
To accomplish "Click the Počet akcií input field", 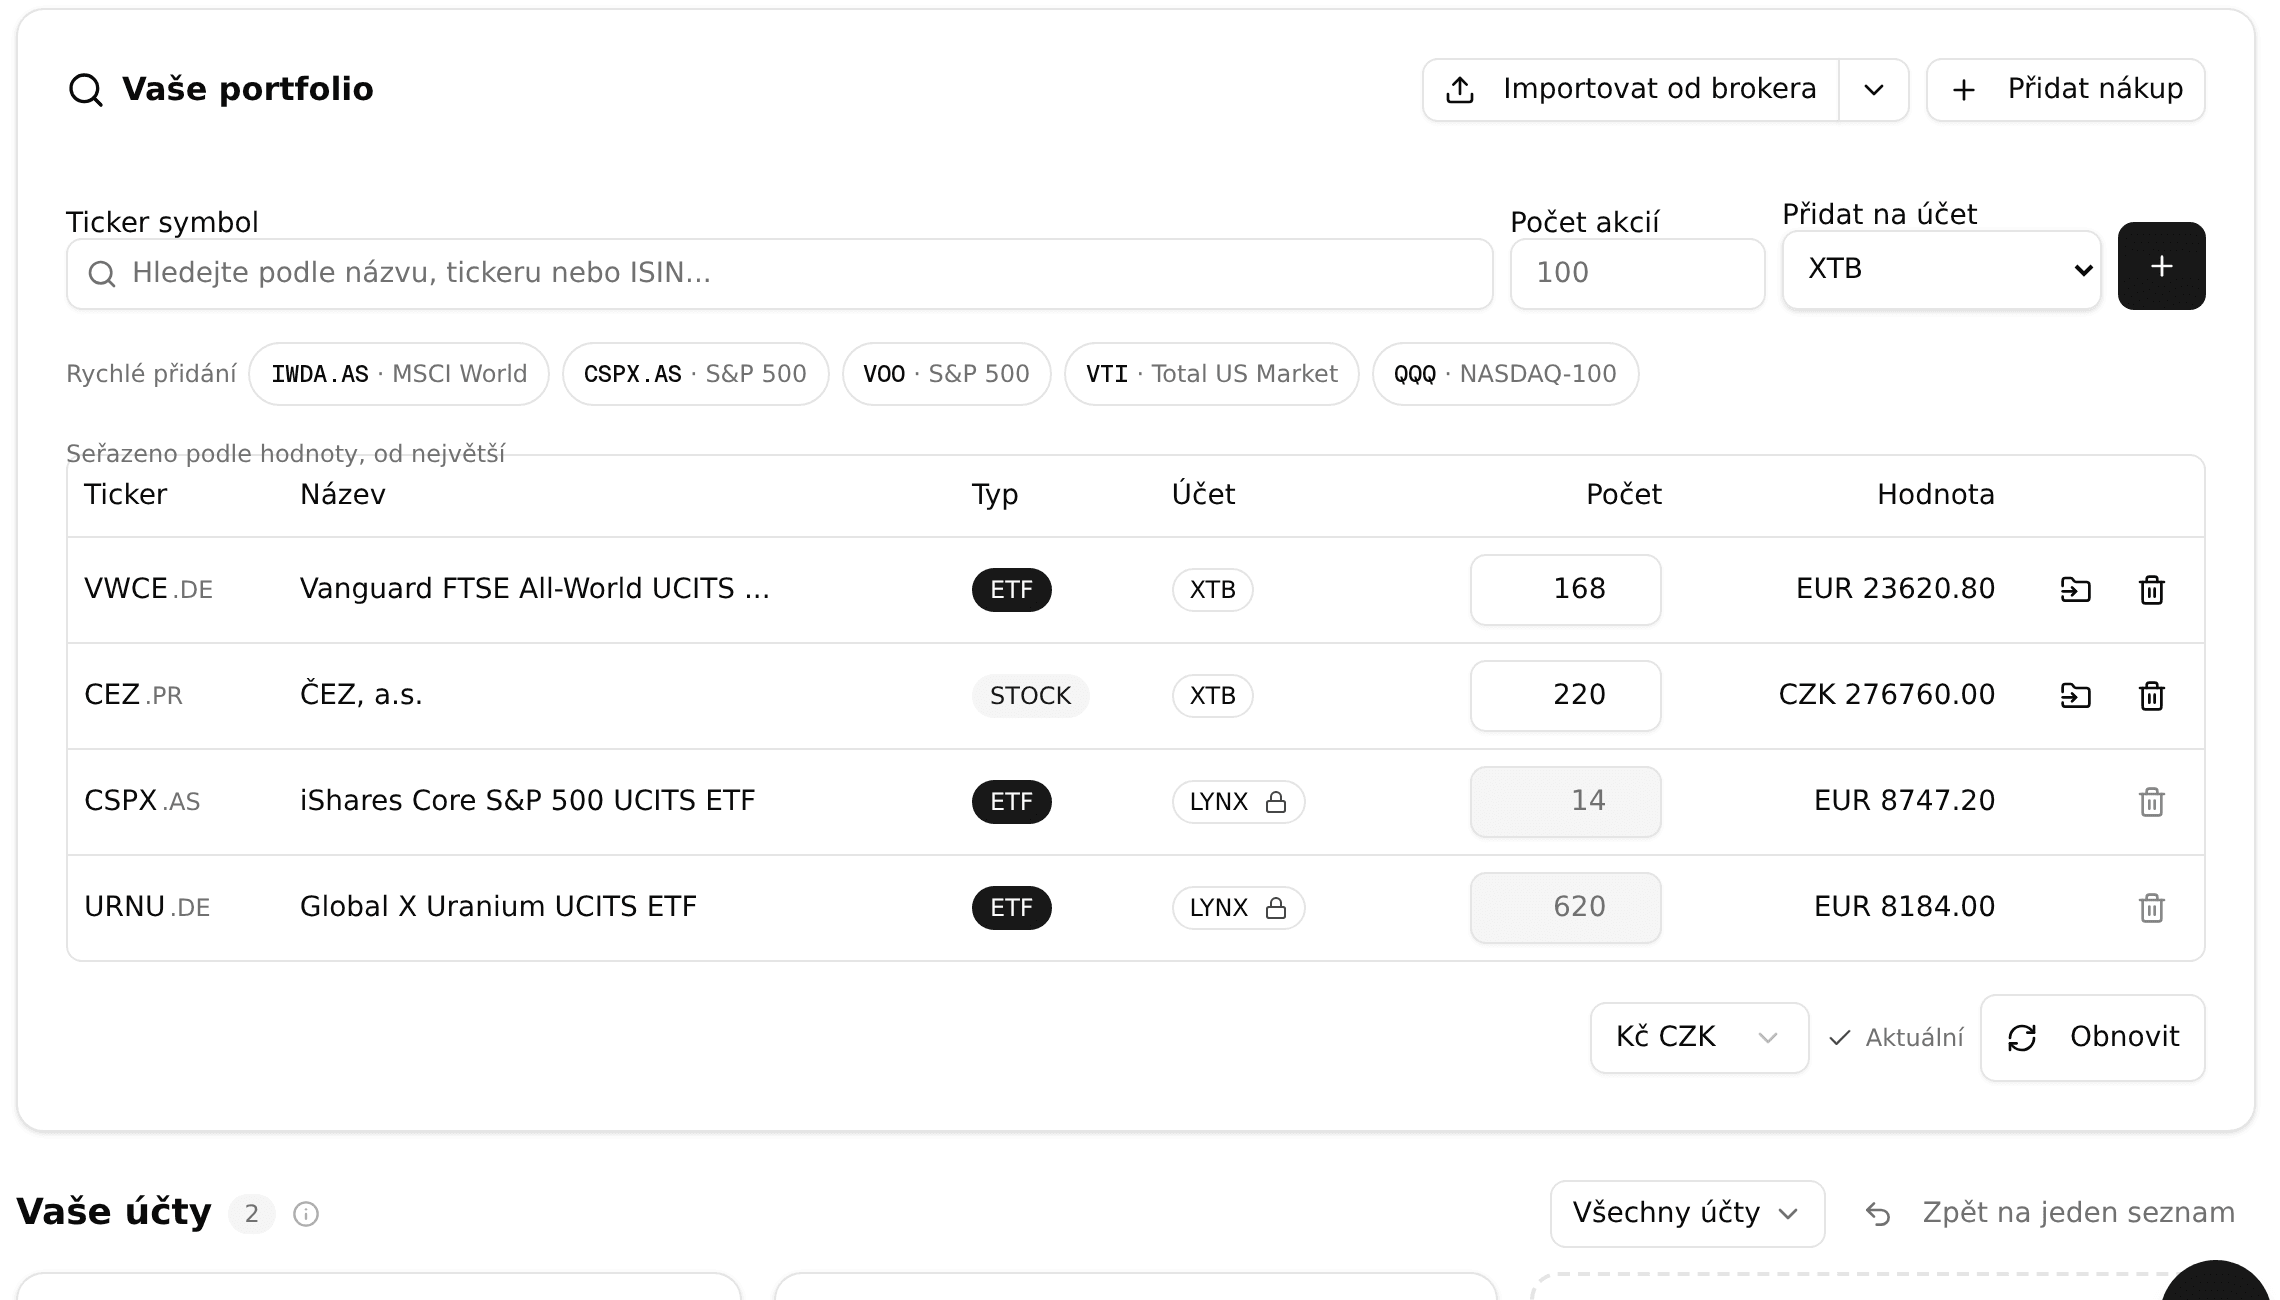I will pyautogui.click(x=1638, y=273).
